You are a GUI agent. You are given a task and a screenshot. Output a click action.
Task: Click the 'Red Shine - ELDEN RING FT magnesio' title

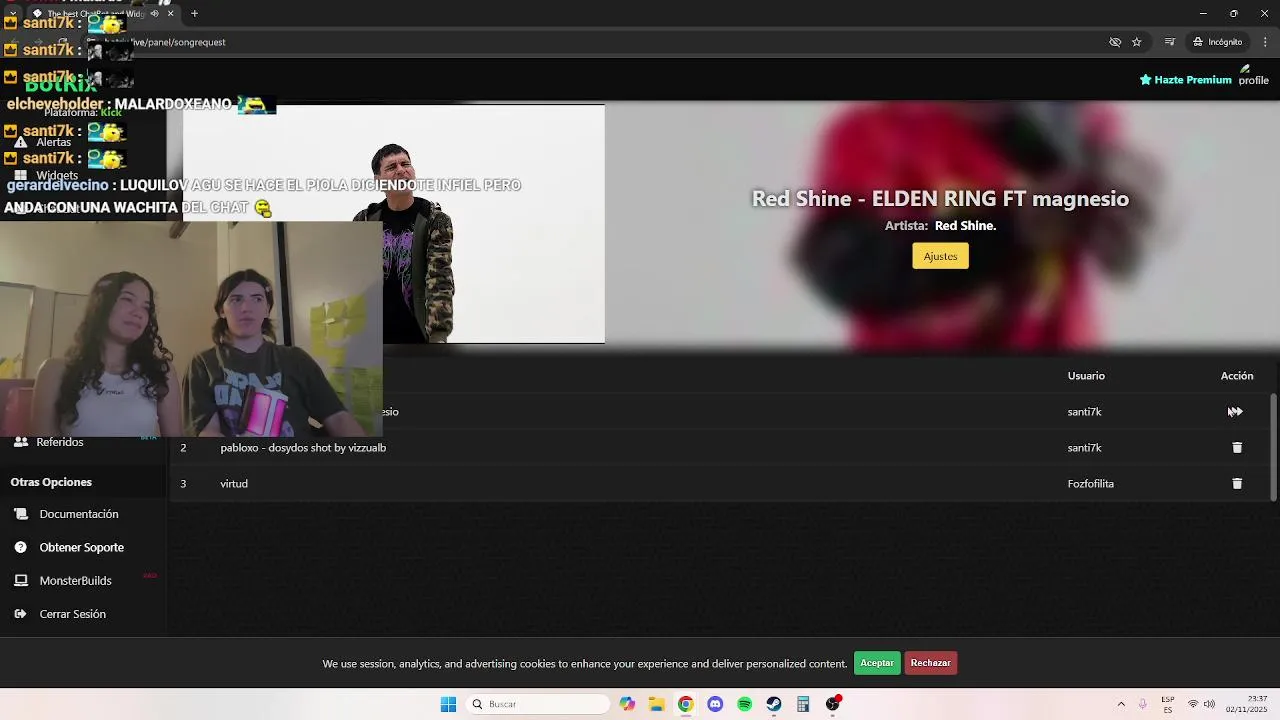[x=940, y=199]
